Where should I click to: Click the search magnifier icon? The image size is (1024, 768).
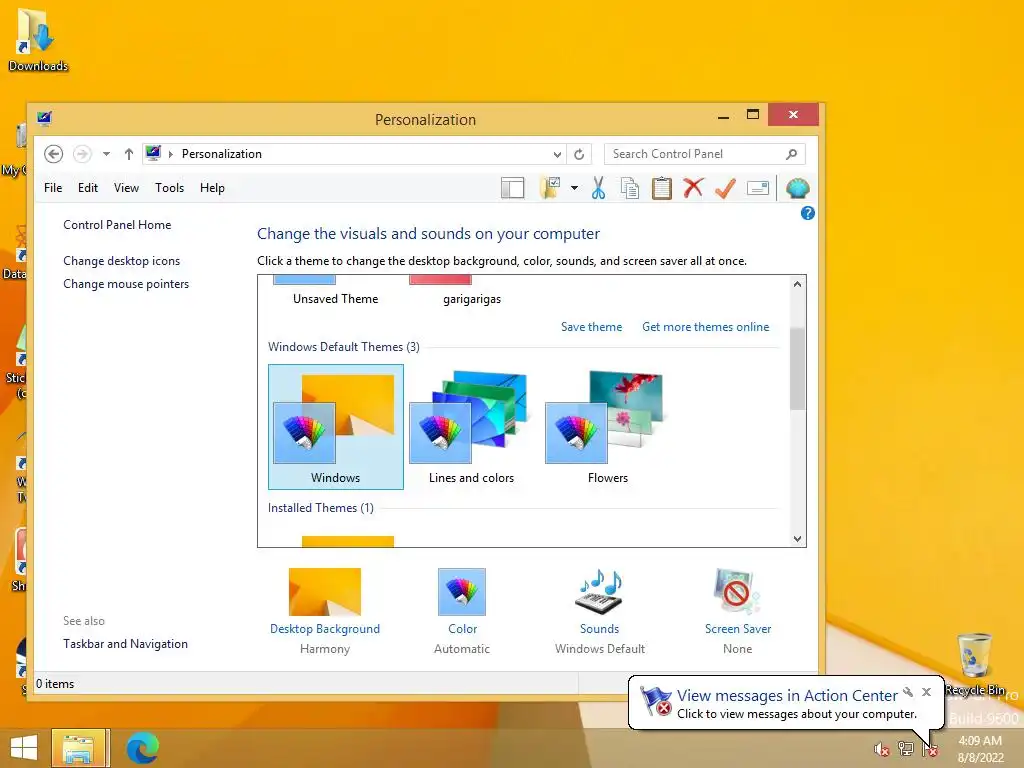click(x=792, y=154)
